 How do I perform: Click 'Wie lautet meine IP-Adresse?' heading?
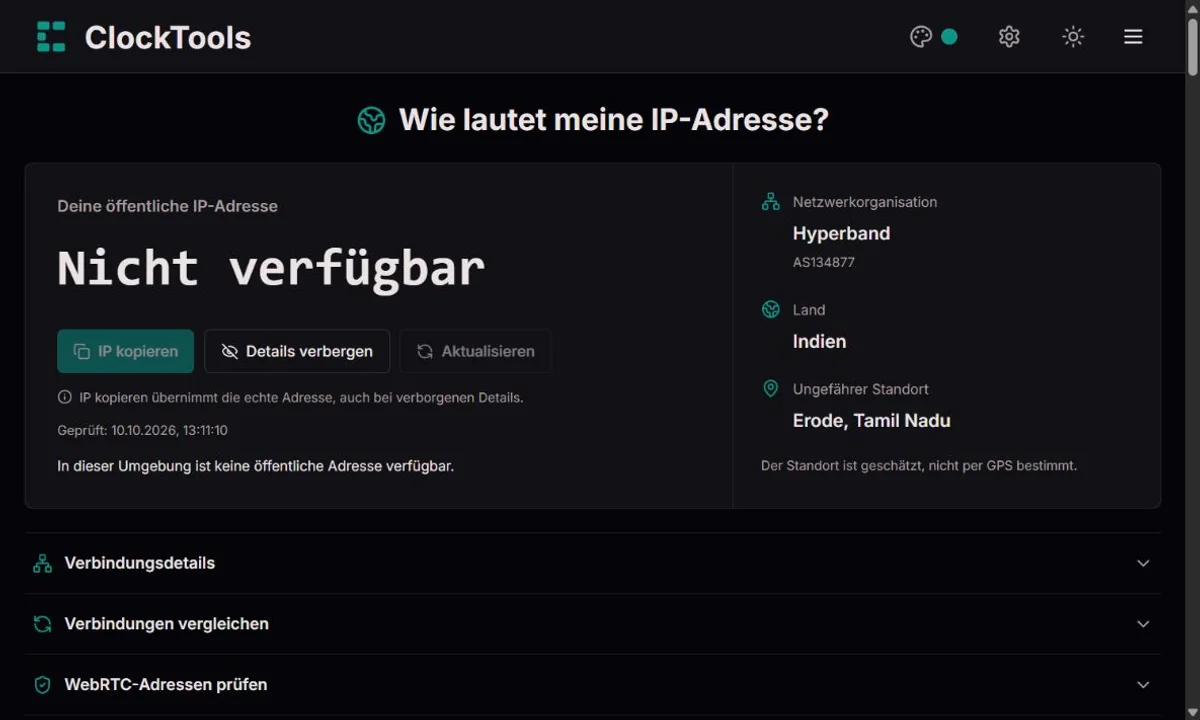pos(614,120)
